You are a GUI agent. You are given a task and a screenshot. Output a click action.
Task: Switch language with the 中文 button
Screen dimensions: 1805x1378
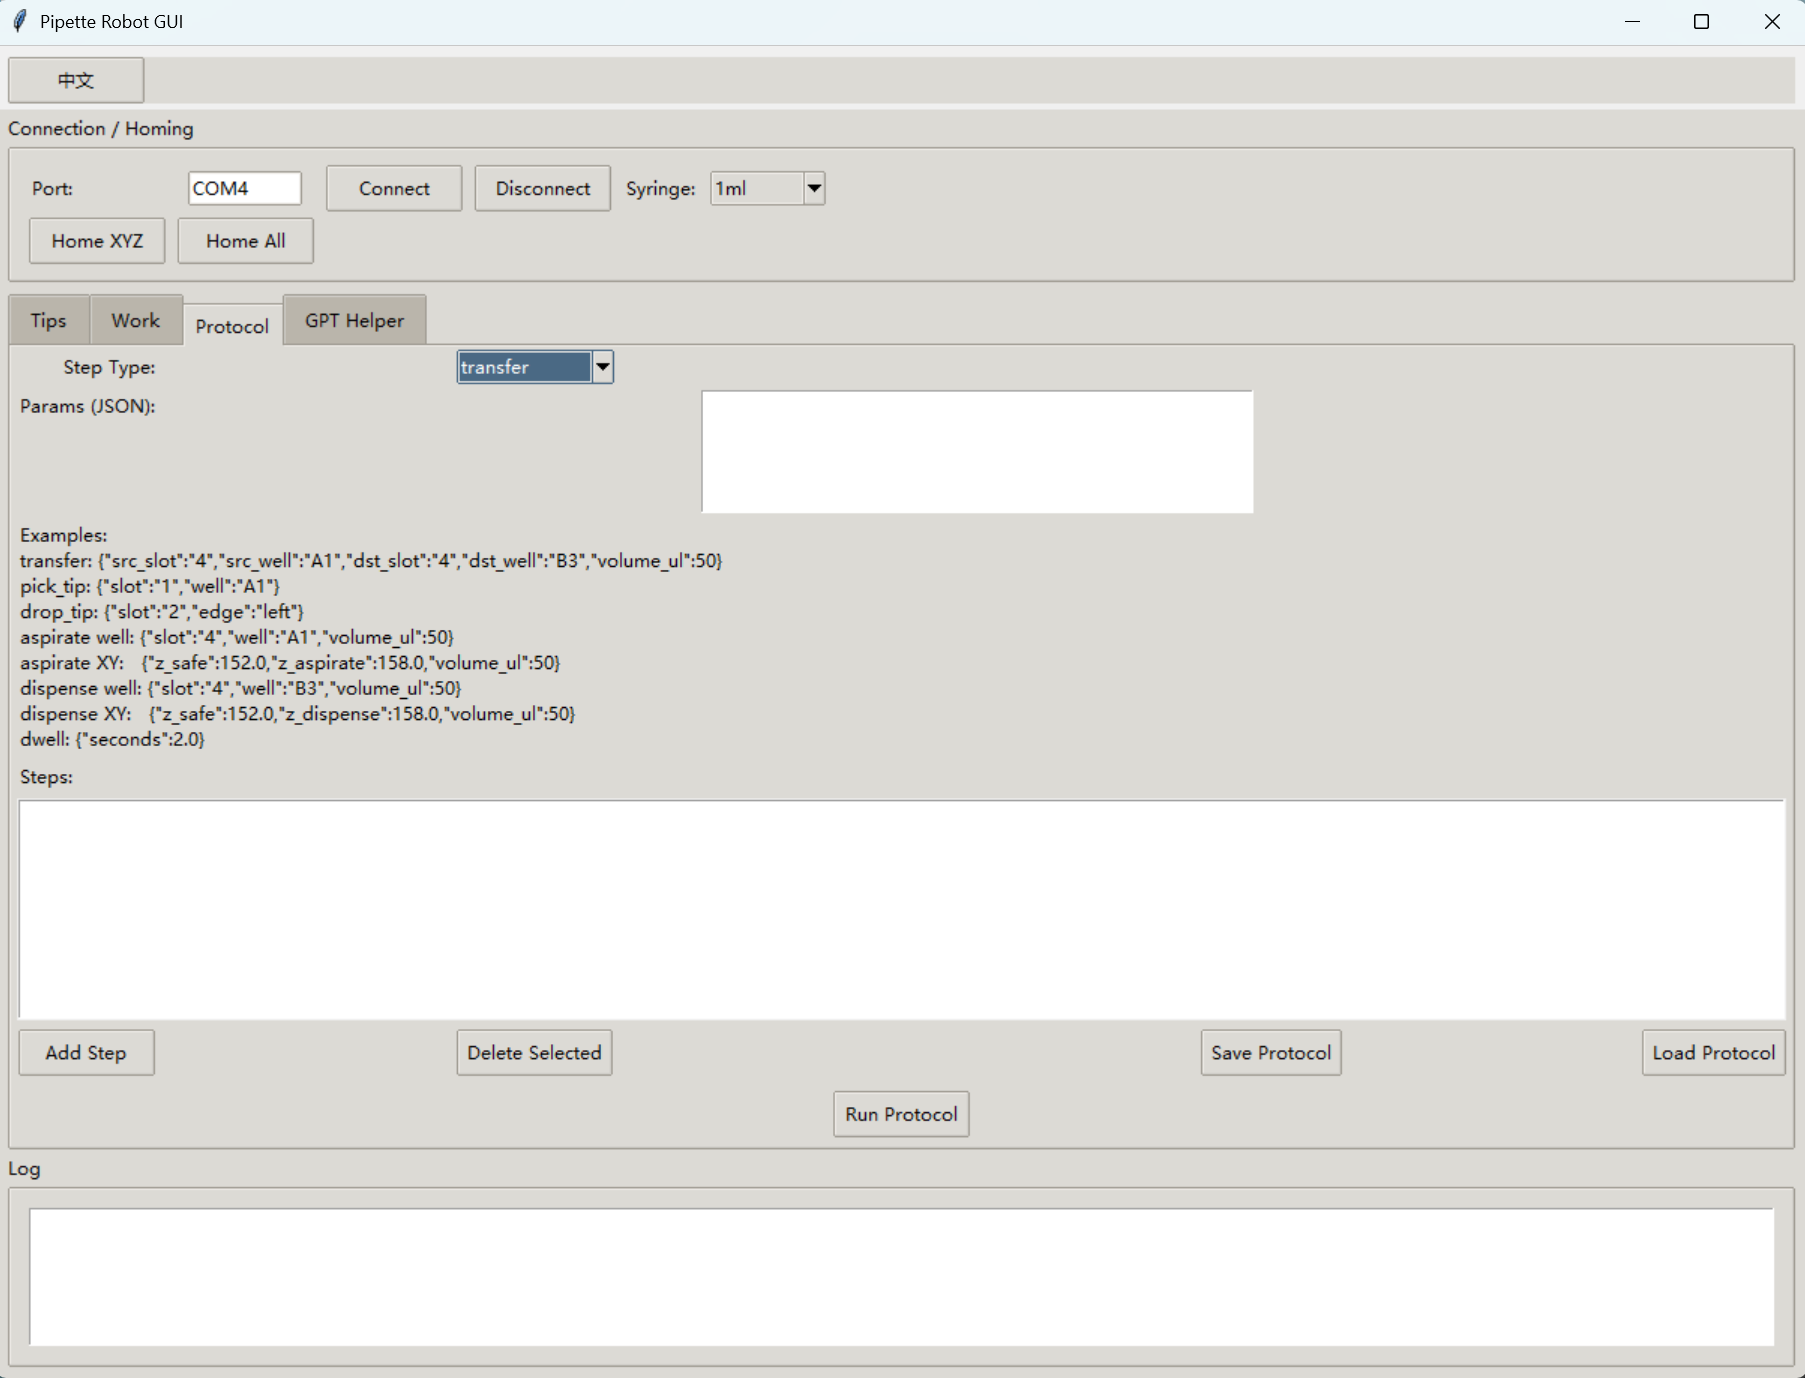76,80
